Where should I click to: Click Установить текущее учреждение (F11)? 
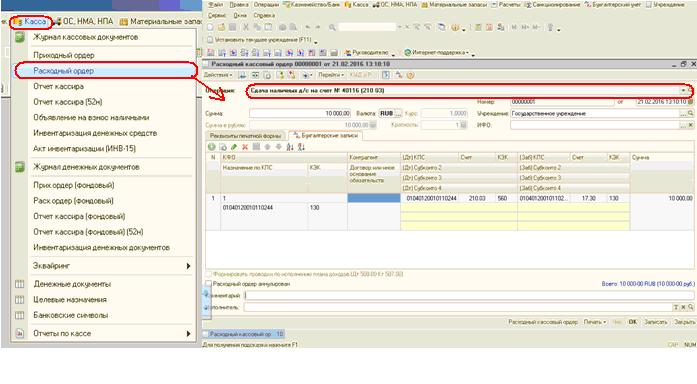(x=259, y=40)
